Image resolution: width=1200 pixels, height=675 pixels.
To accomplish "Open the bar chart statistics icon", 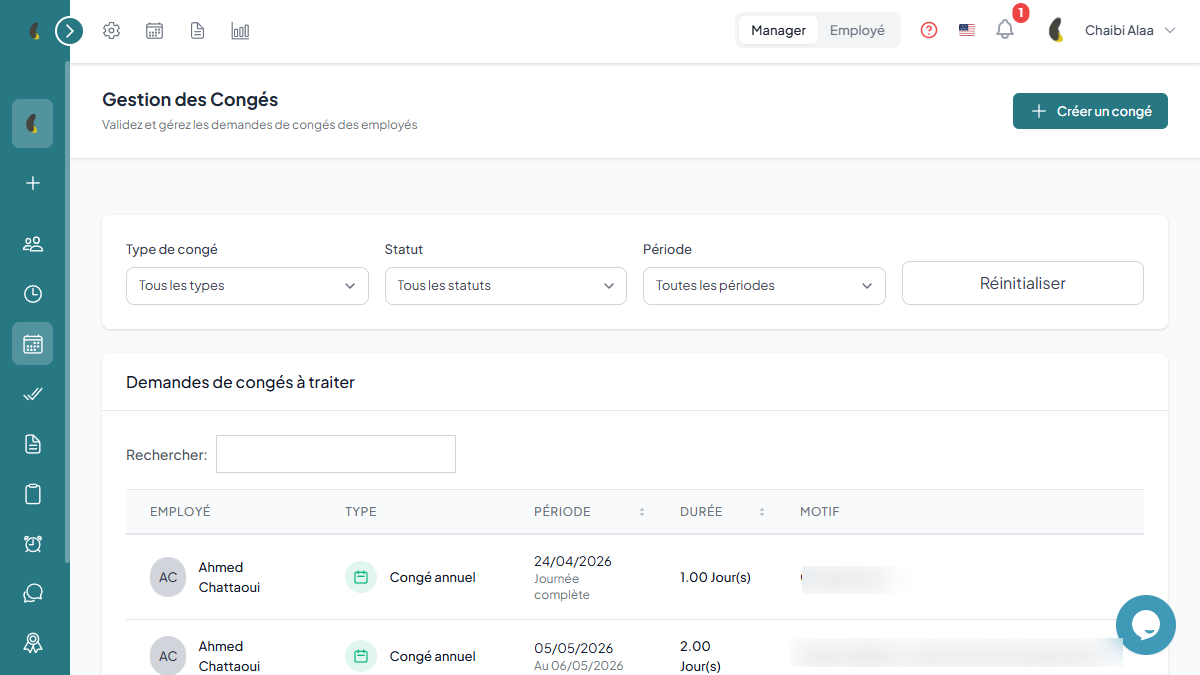I will 241,31.
